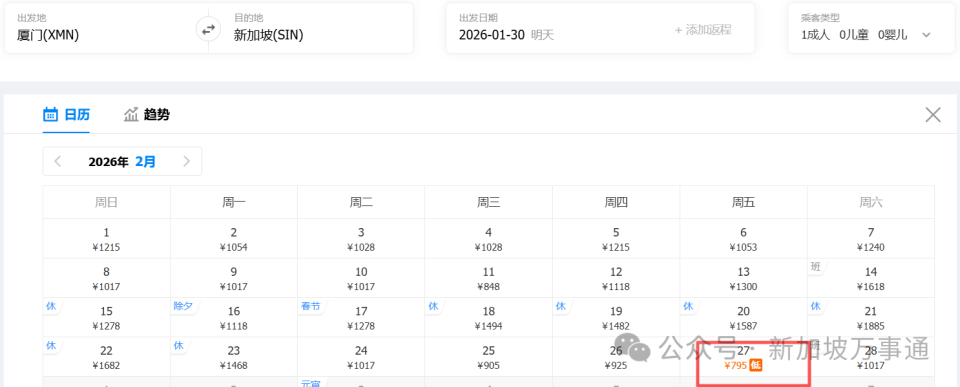
Task: Select 除夕 February 16 priced ¥1118
Action: (x=234, y=317)
